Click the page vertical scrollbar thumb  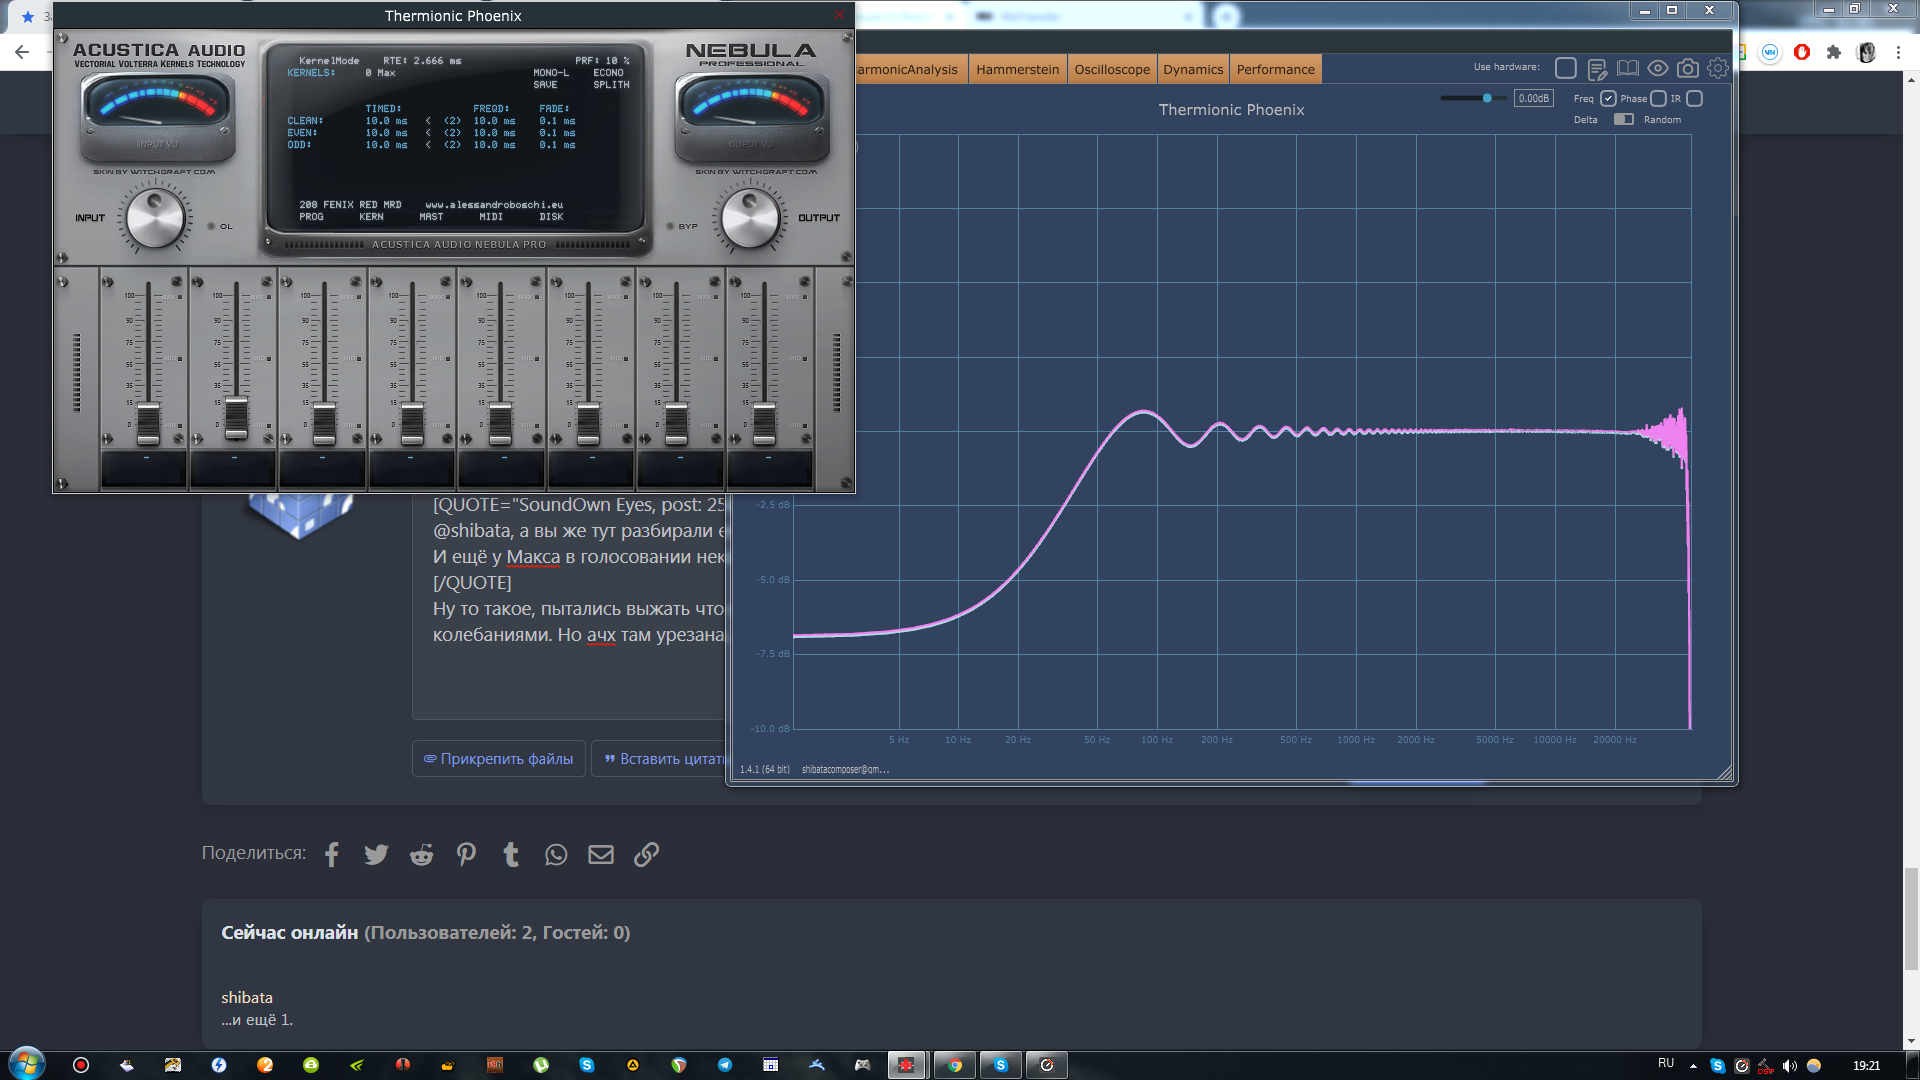[x=1911, y=919]
